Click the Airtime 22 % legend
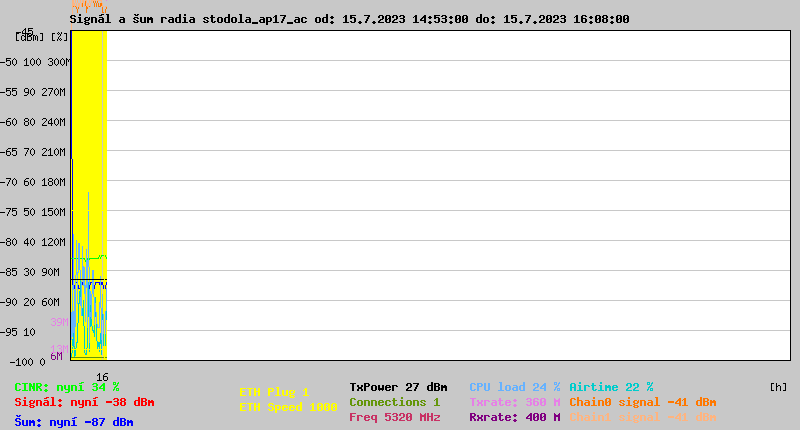Viewport: 800px width, 430px height. (x=611, y=387)
